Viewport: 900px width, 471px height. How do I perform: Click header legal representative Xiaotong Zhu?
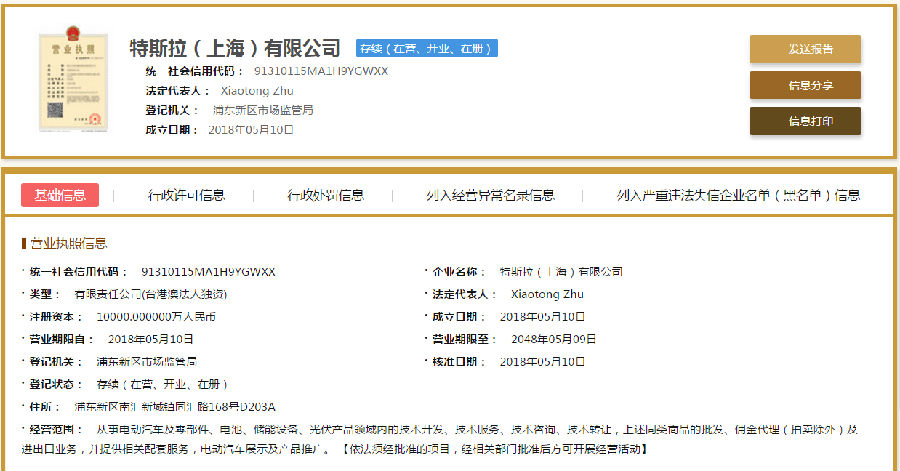pyautogui.click(x=257, y=91)
